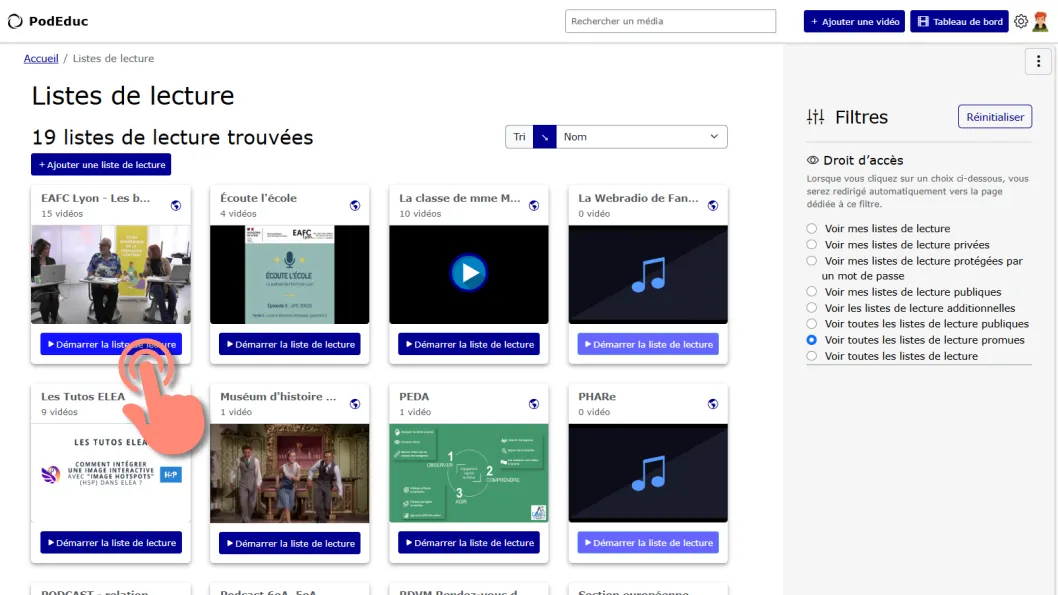Open Tableau de bord
The image size is (1058, 595).
pyautogui.click(x=959, y=22)
